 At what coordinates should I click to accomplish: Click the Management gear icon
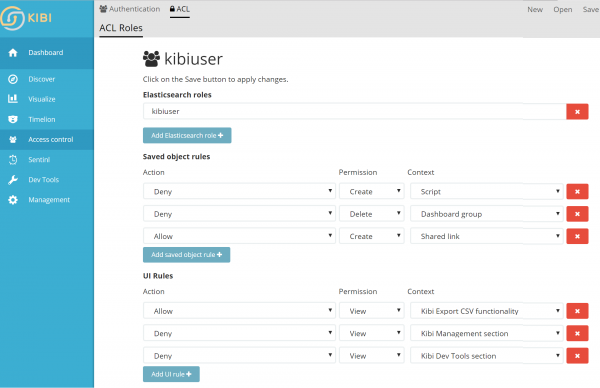[x=13, y=200]
